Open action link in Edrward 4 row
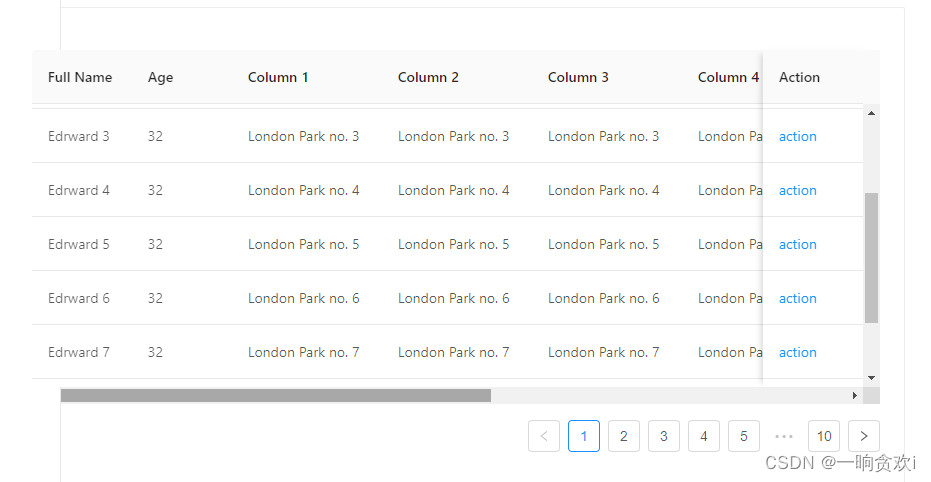Image resolution: width=931 pixels, height=482 pixels. [798, 191]
